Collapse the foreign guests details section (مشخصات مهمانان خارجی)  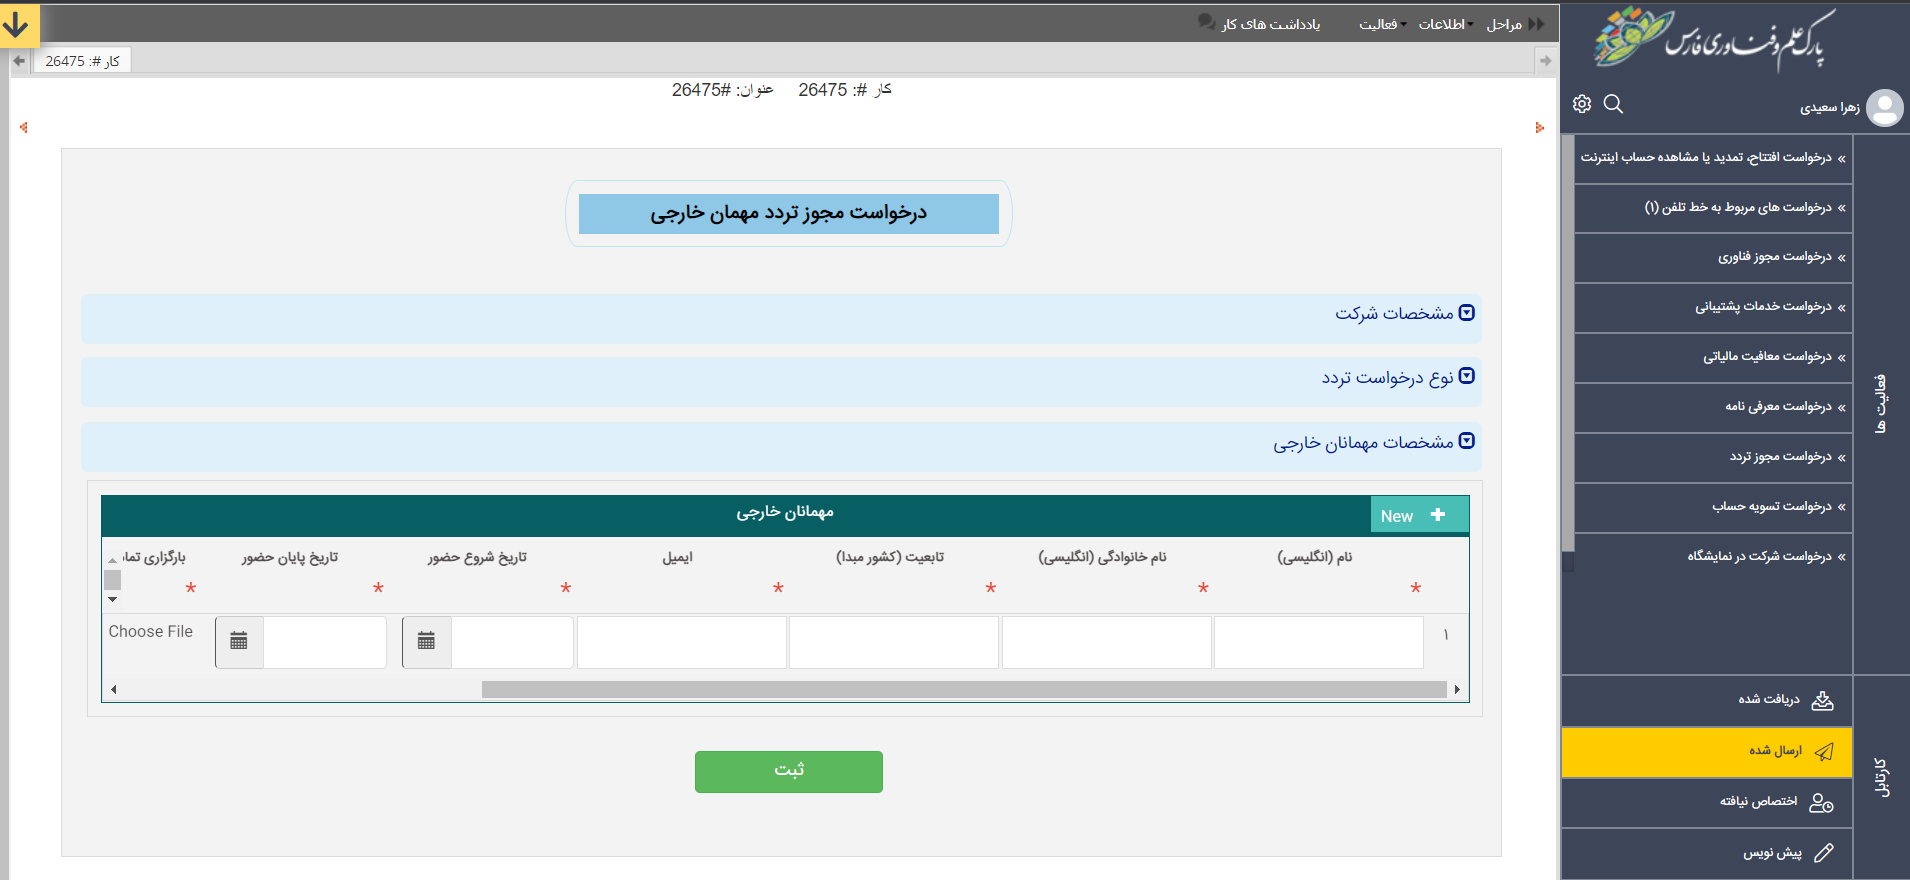pos(1466,441)
